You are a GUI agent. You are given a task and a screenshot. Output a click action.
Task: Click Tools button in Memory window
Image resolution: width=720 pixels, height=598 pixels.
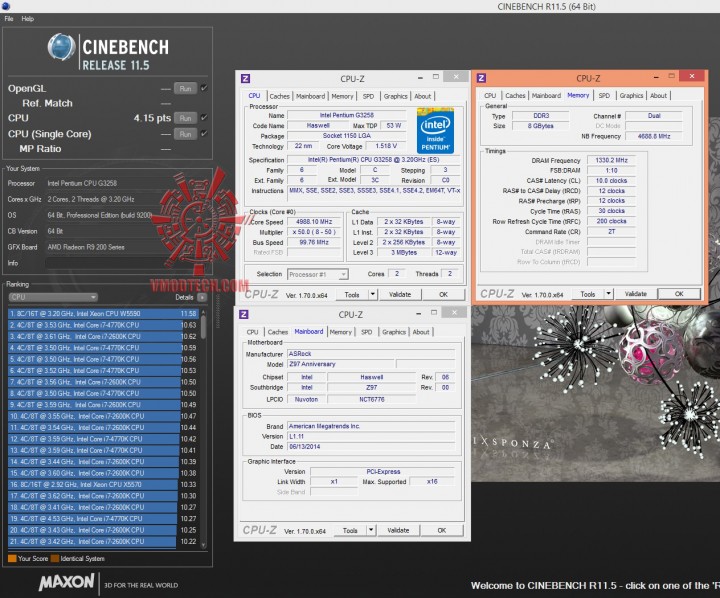(x=587, y=294)
